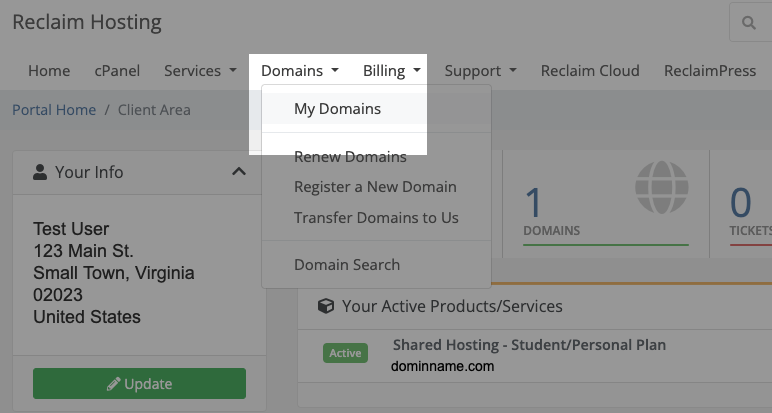
Task: Open the Support dropdown menu
Action: tap(481, 71)
